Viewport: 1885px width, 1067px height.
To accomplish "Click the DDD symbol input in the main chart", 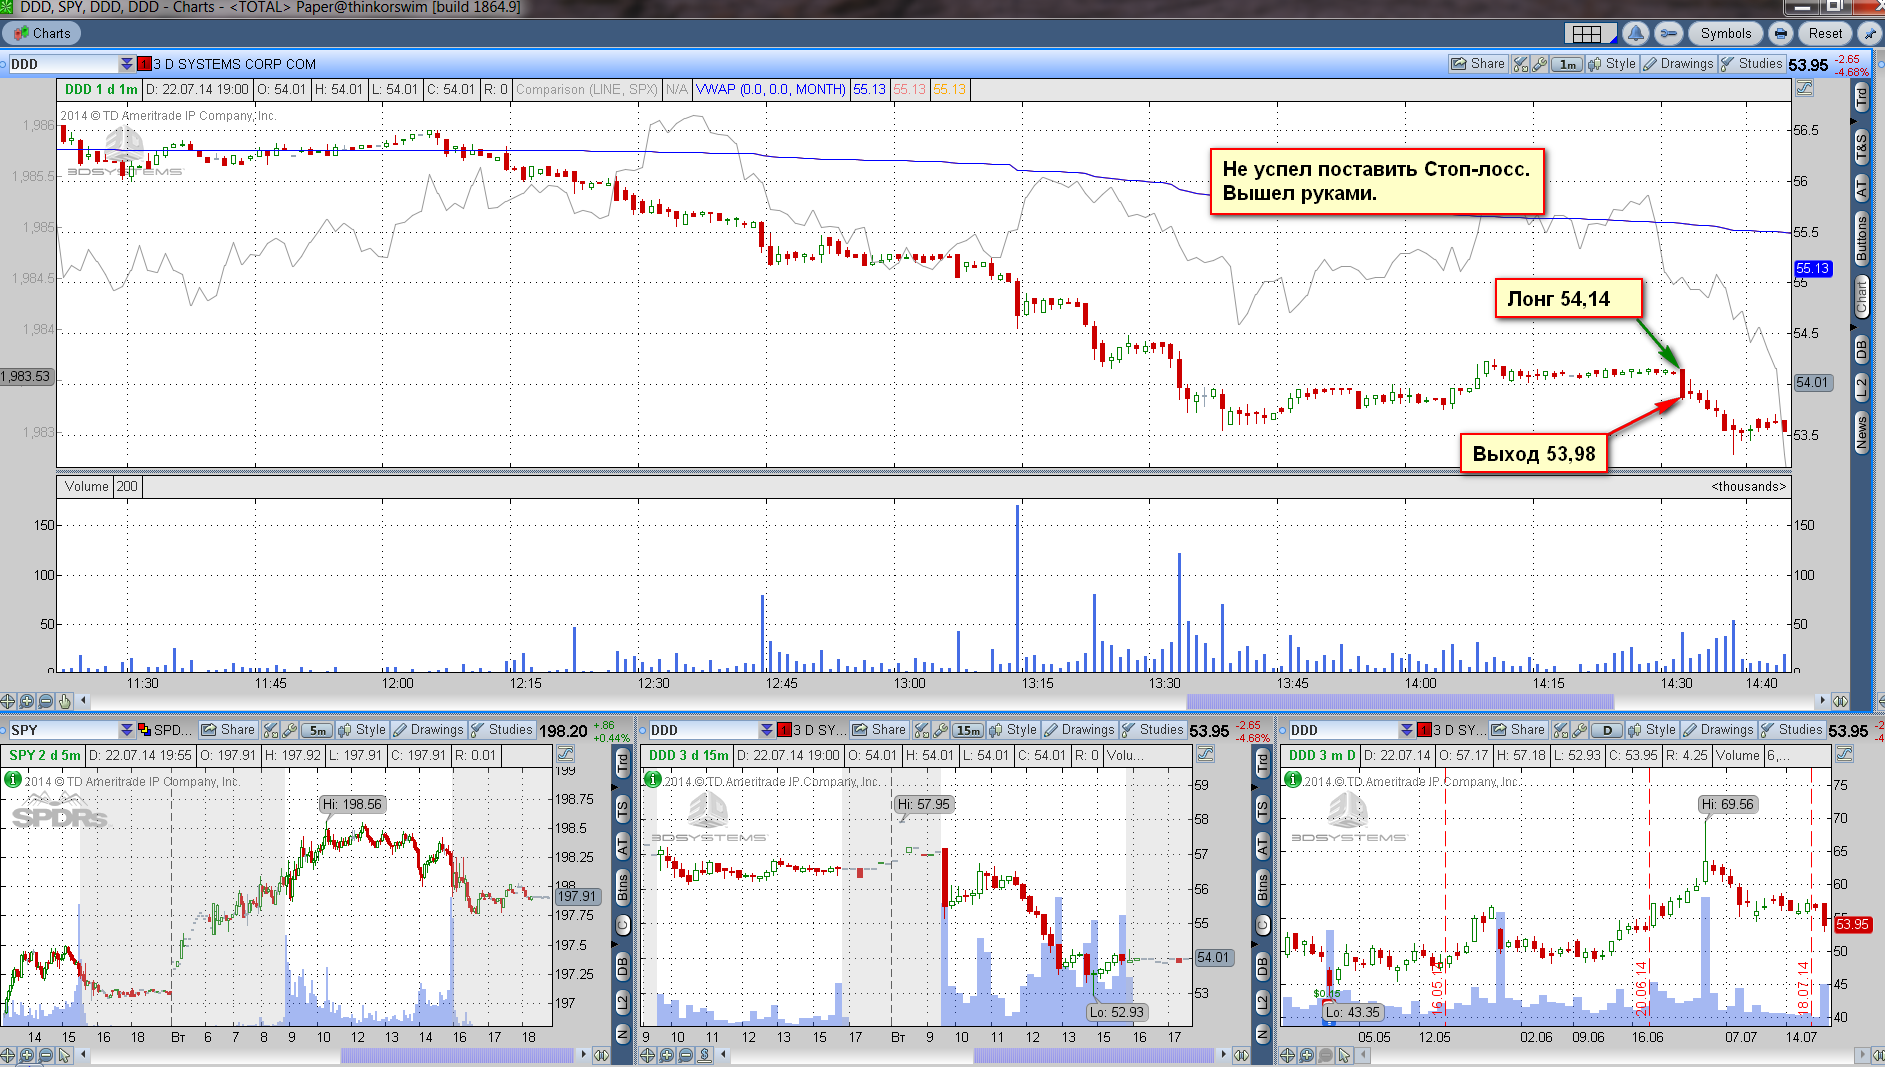I will pos(62,64).
